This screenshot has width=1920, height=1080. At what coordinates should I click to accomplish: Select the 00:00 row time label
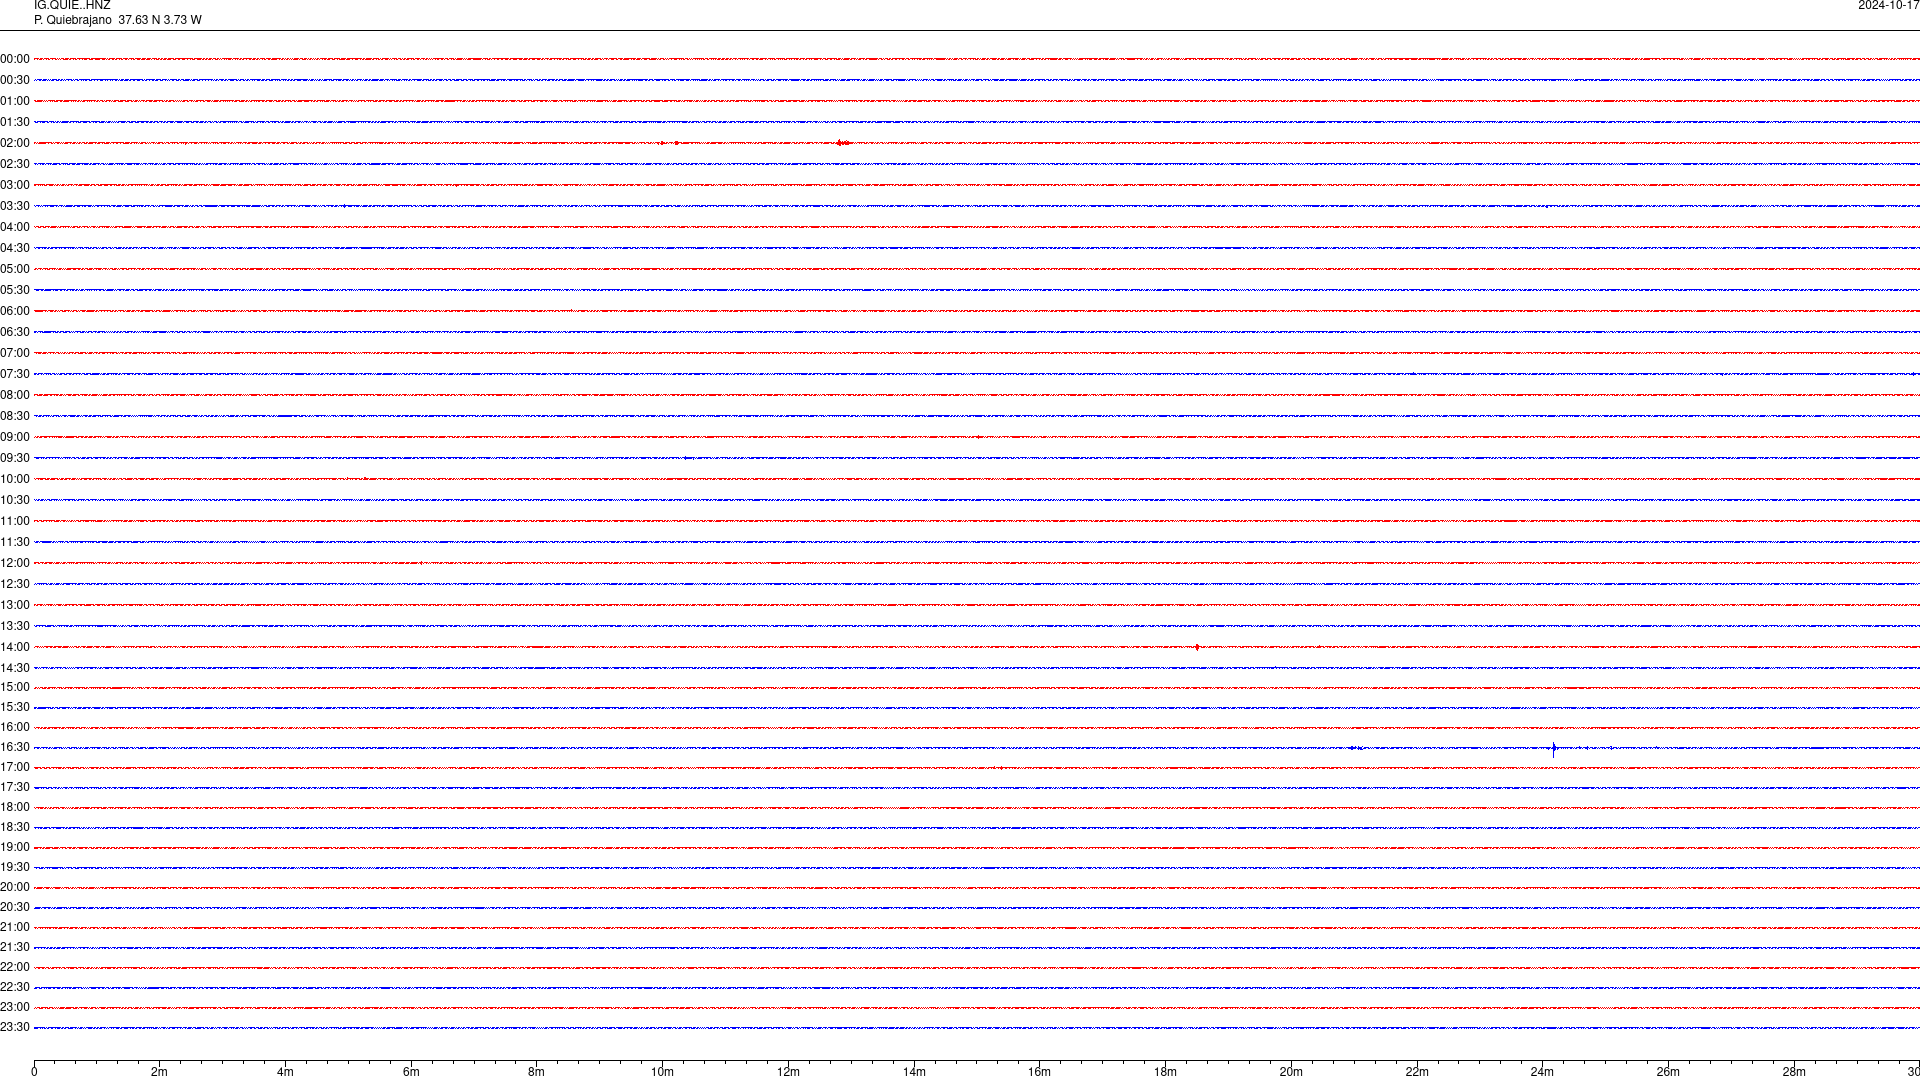click(15, 59)
